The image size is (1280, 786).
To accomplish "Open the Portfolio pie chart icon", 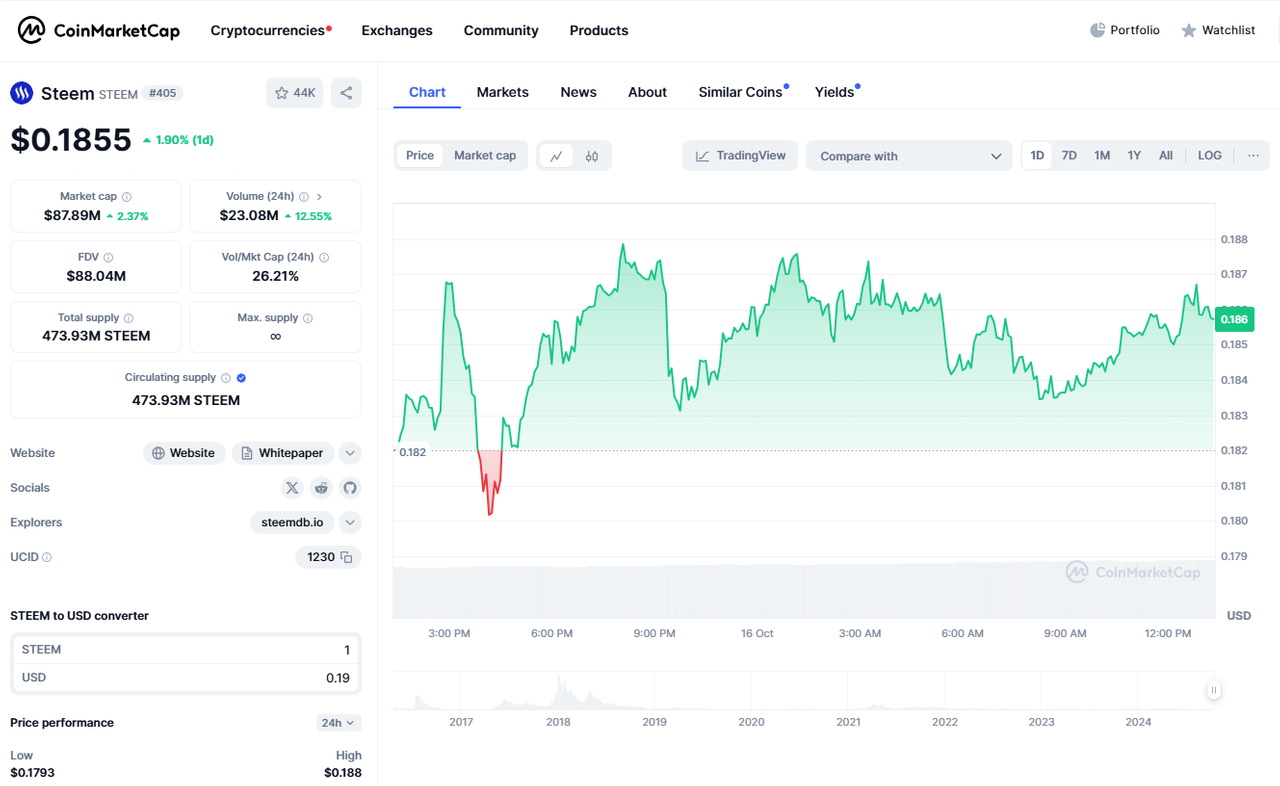I will click(x=1097, y=30).
